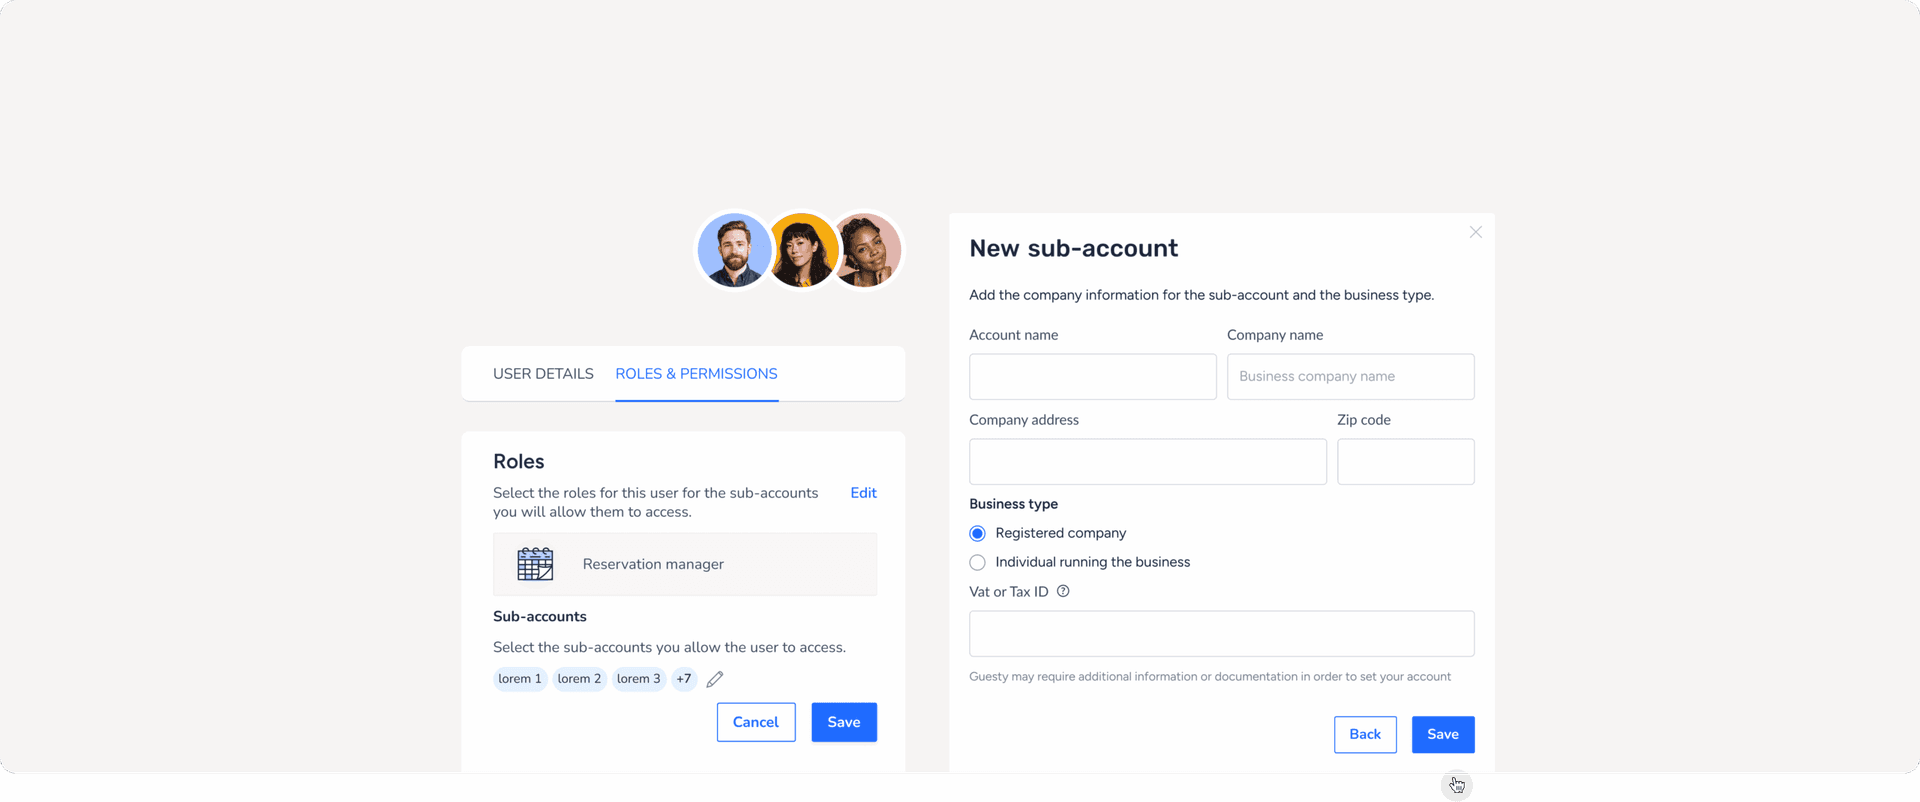1920x802 pixels.
Task: Expand the +7 more sub-accounts chip
Action: (684, 679)
